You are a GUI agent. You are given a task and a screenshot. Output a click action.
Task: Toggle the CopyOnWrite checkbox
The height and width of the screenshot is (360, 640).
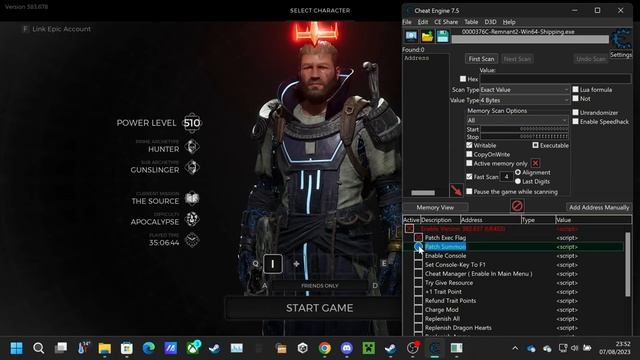pos(469,154)
